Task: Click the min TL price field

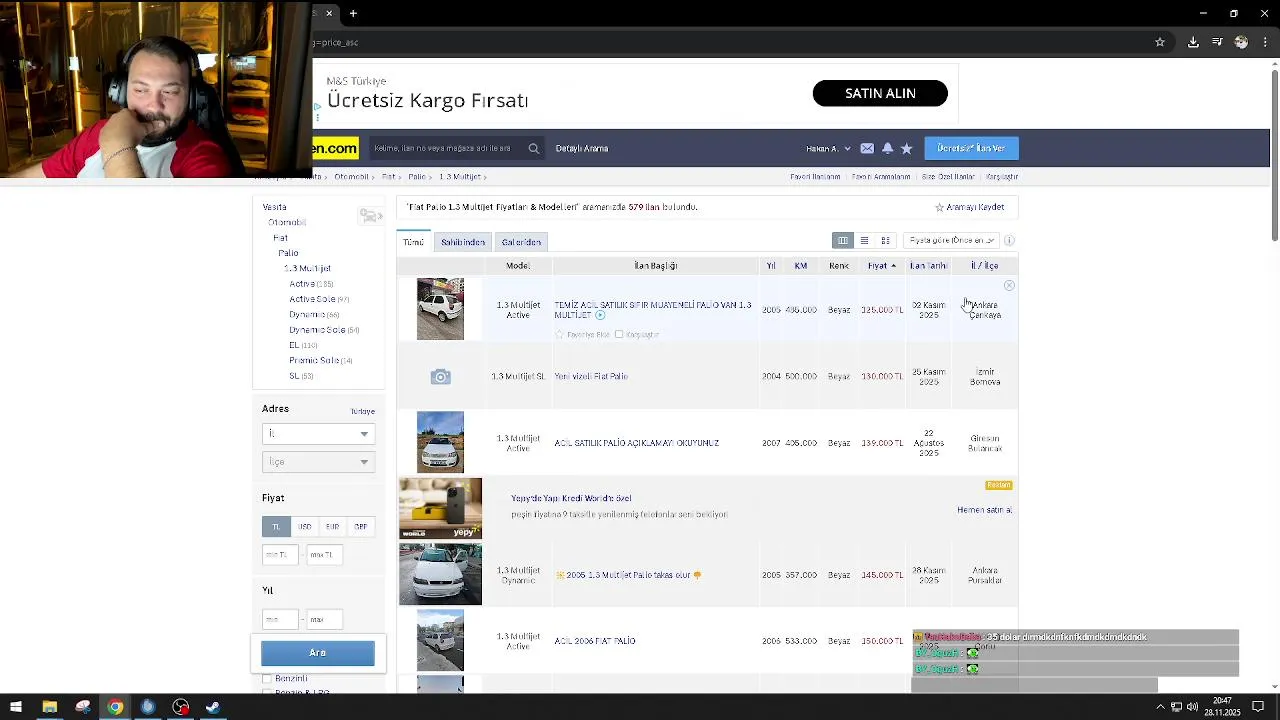Action: pos(280,554)
